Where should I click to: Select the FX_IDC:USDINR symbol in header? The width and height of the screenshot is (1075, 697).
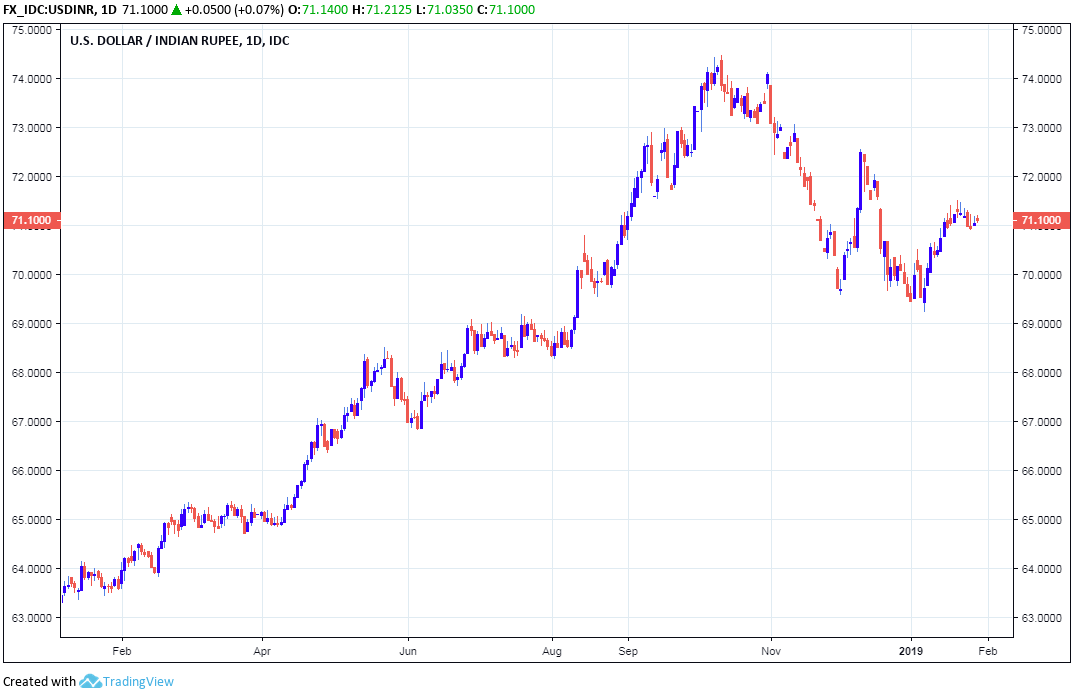click(x=48, y=10)
